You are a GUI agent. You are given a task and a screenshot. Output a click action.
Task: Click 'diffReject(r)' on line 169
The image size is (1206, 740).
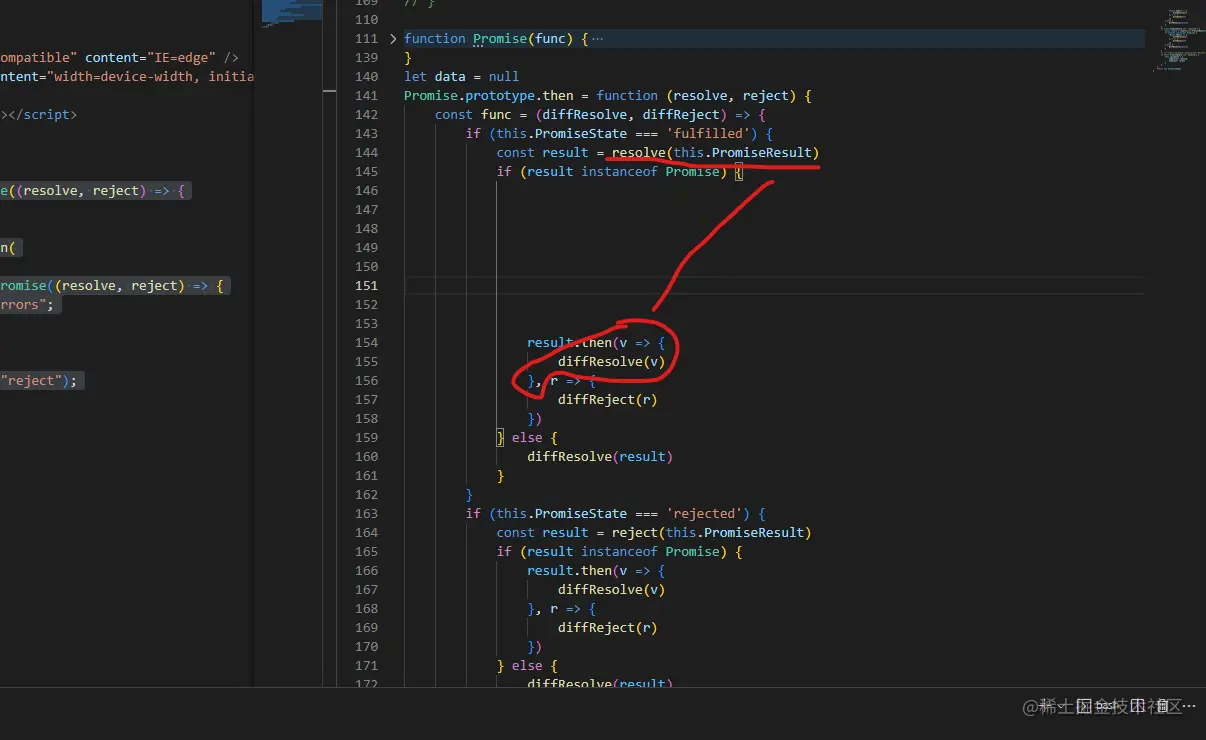[x=607, y=628]
